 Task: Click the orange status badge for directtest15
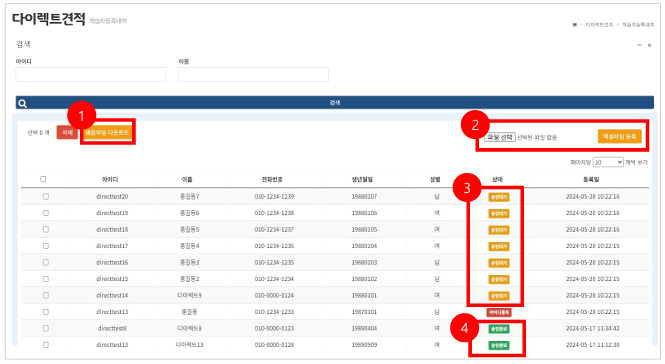click(499, 280)
